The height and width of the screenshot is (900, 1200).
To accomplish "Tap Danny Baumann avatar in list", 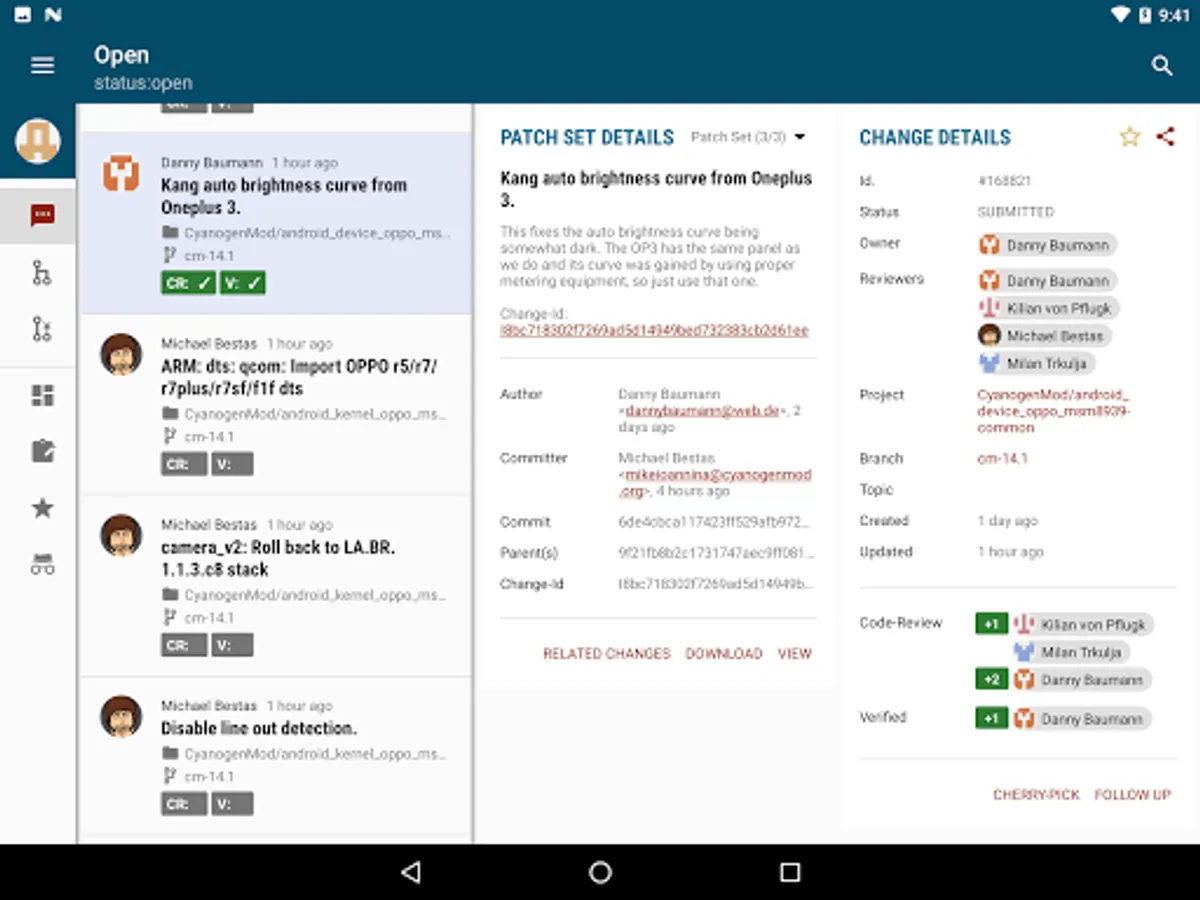I will click(121, 174).
